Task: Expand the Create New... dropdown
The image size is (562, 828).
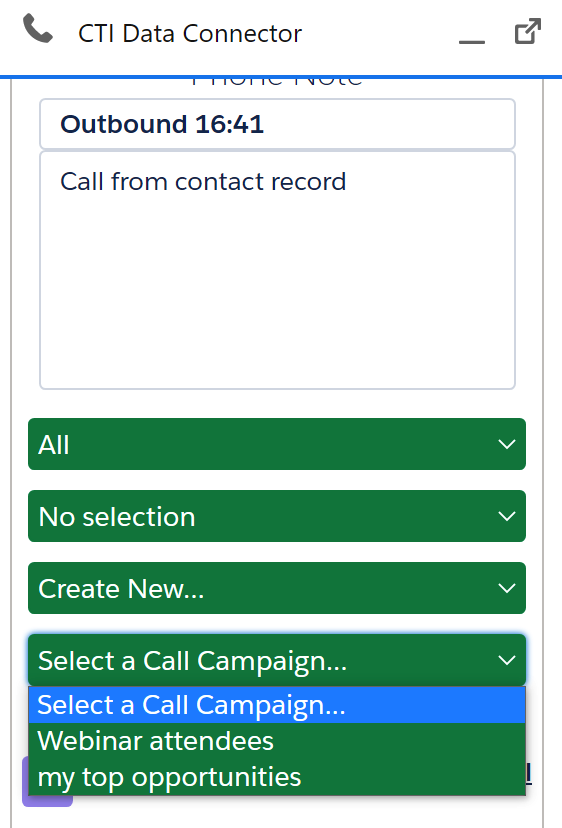Action: [x=277, y=588]
